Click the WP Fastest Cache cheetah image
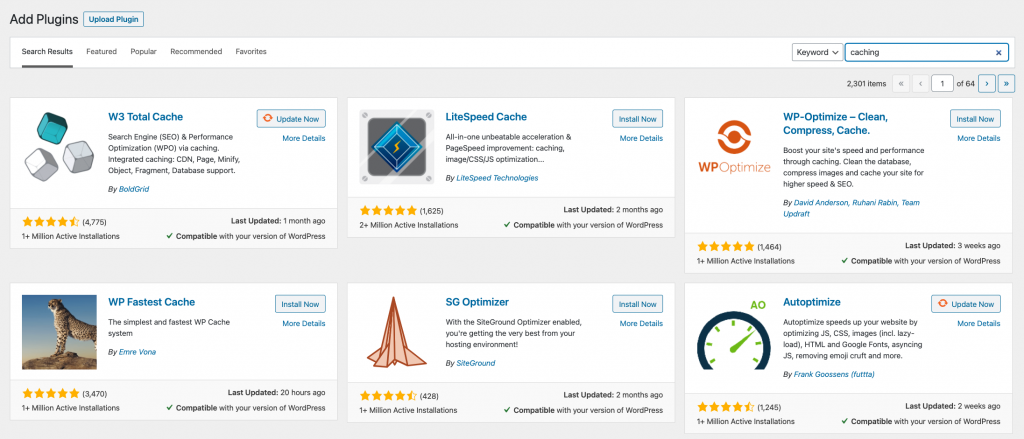1024x439 pixels. coord(59,332)
